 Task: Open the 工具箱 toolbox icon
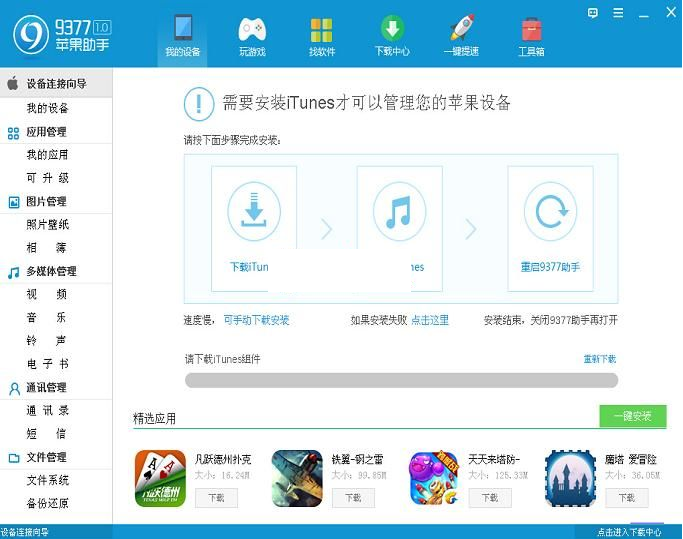click(x=531, y=29)
